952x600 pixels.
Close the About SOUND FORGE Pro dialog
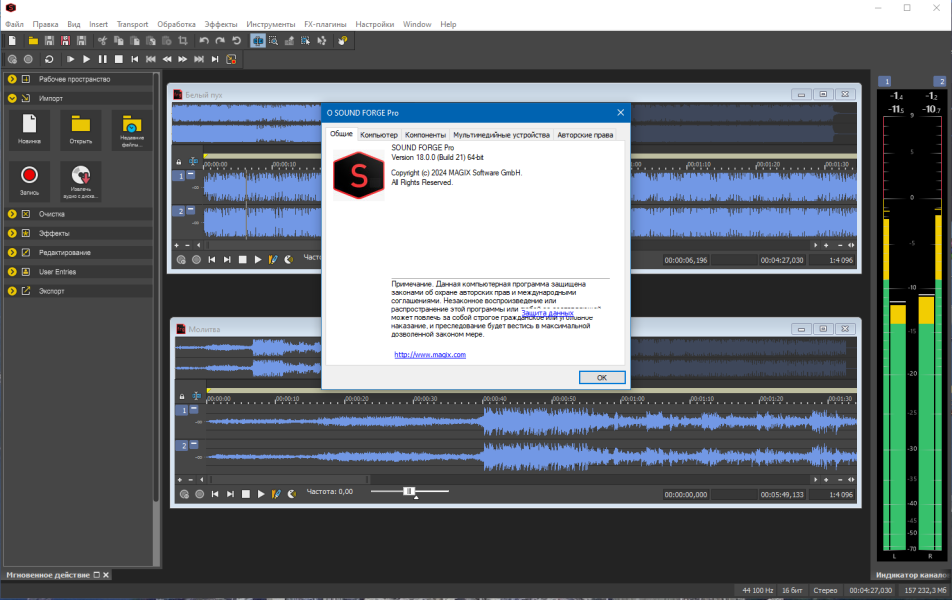coord(620,112)
